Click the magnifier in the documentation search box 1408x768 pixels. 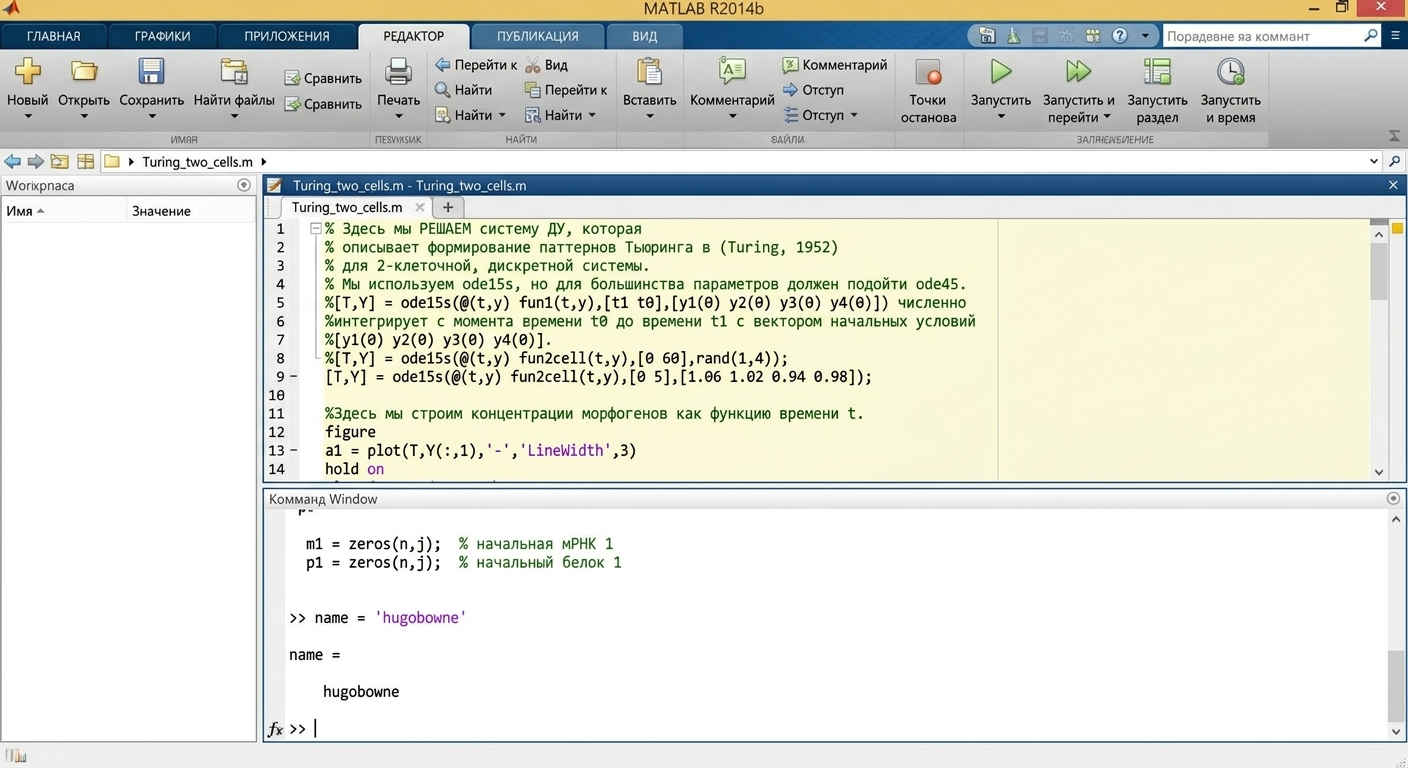[1371, 36]
